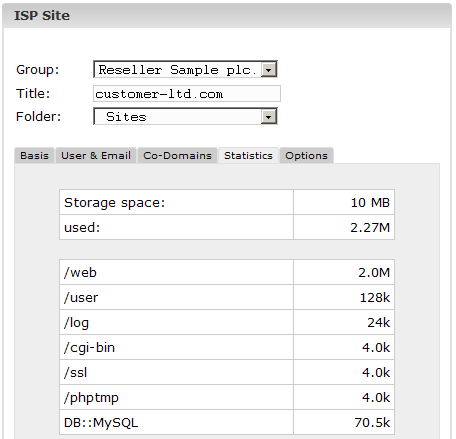Select the DB::MySQL usage row
The image size is (456, 439).
227,422
